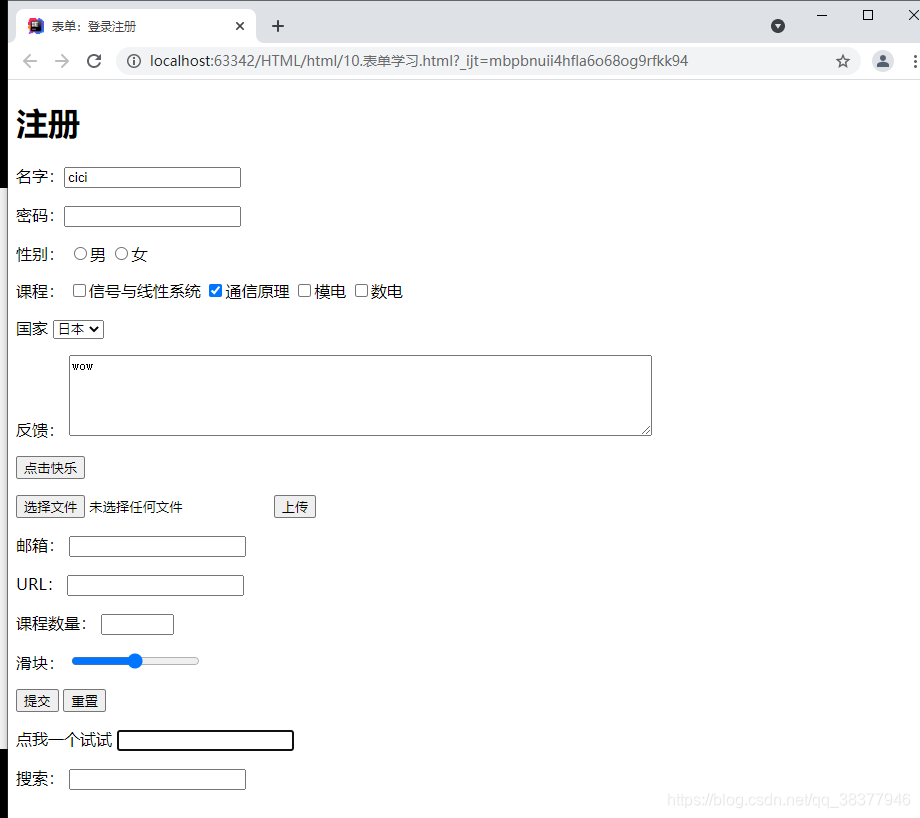Reload the current page
The width and height of the screenshot is (920, 818).
tap(94, 60)
